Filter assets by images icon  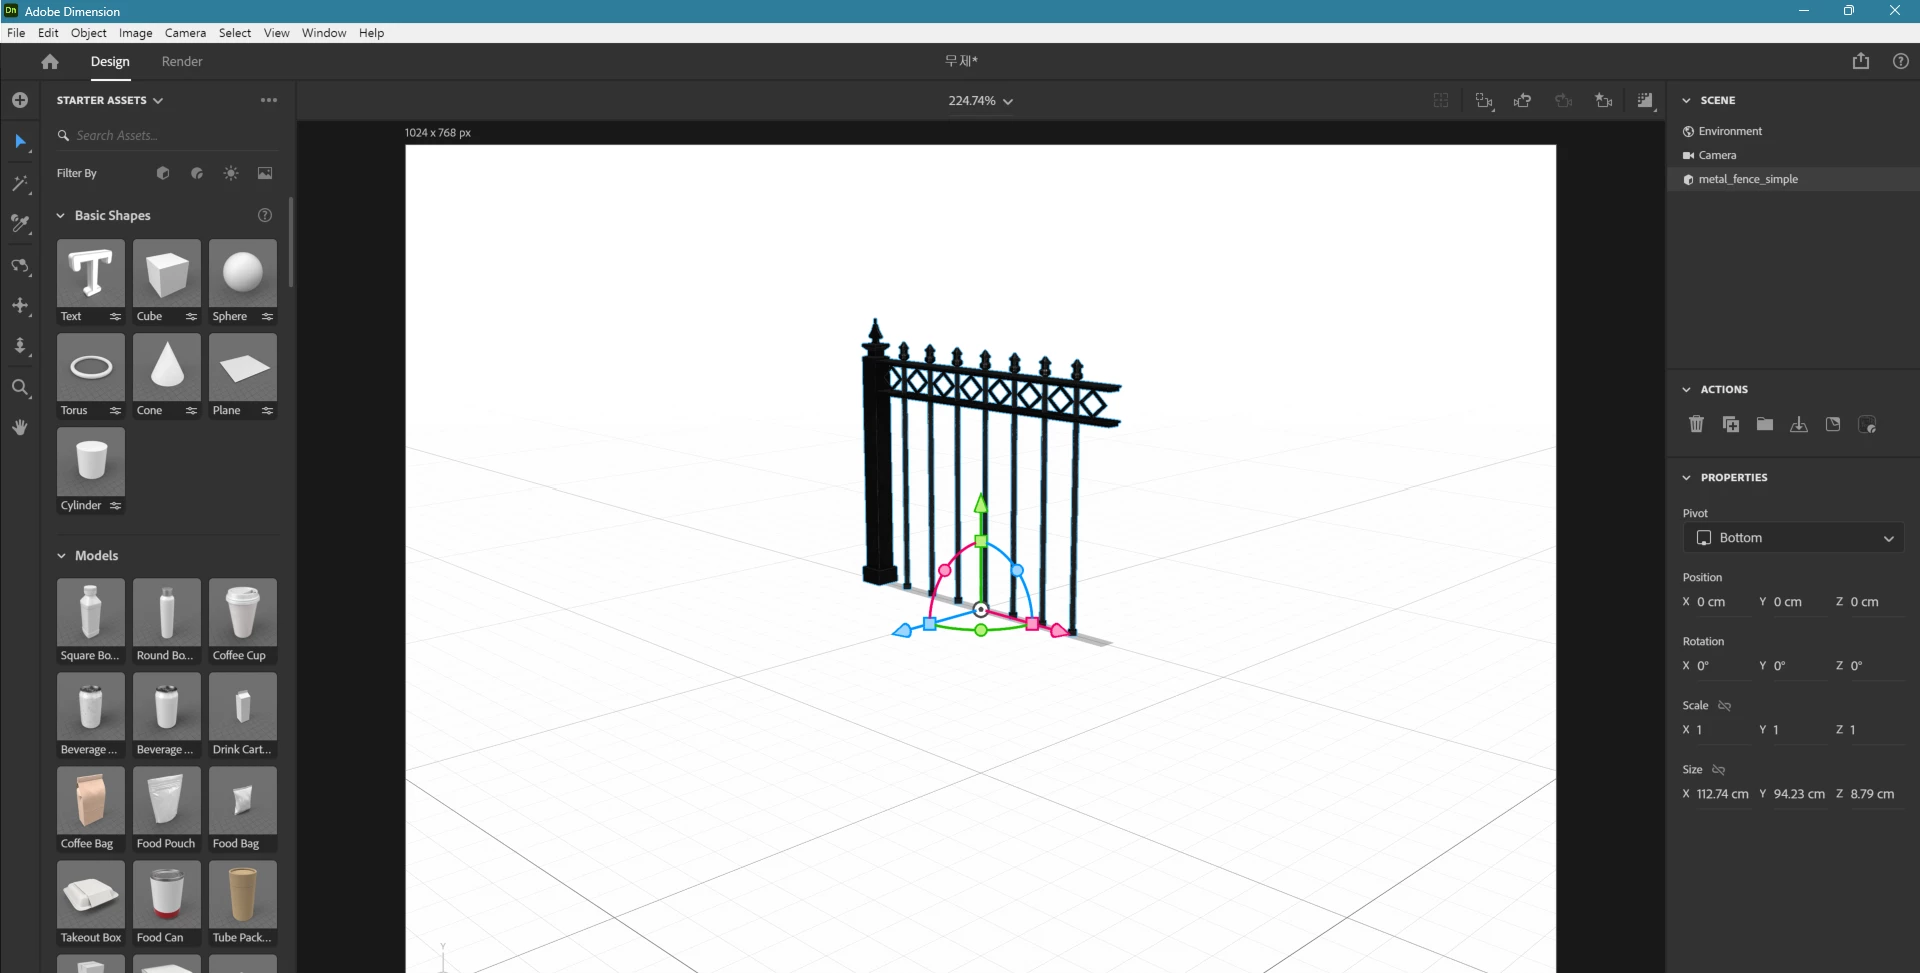(265, 173)
